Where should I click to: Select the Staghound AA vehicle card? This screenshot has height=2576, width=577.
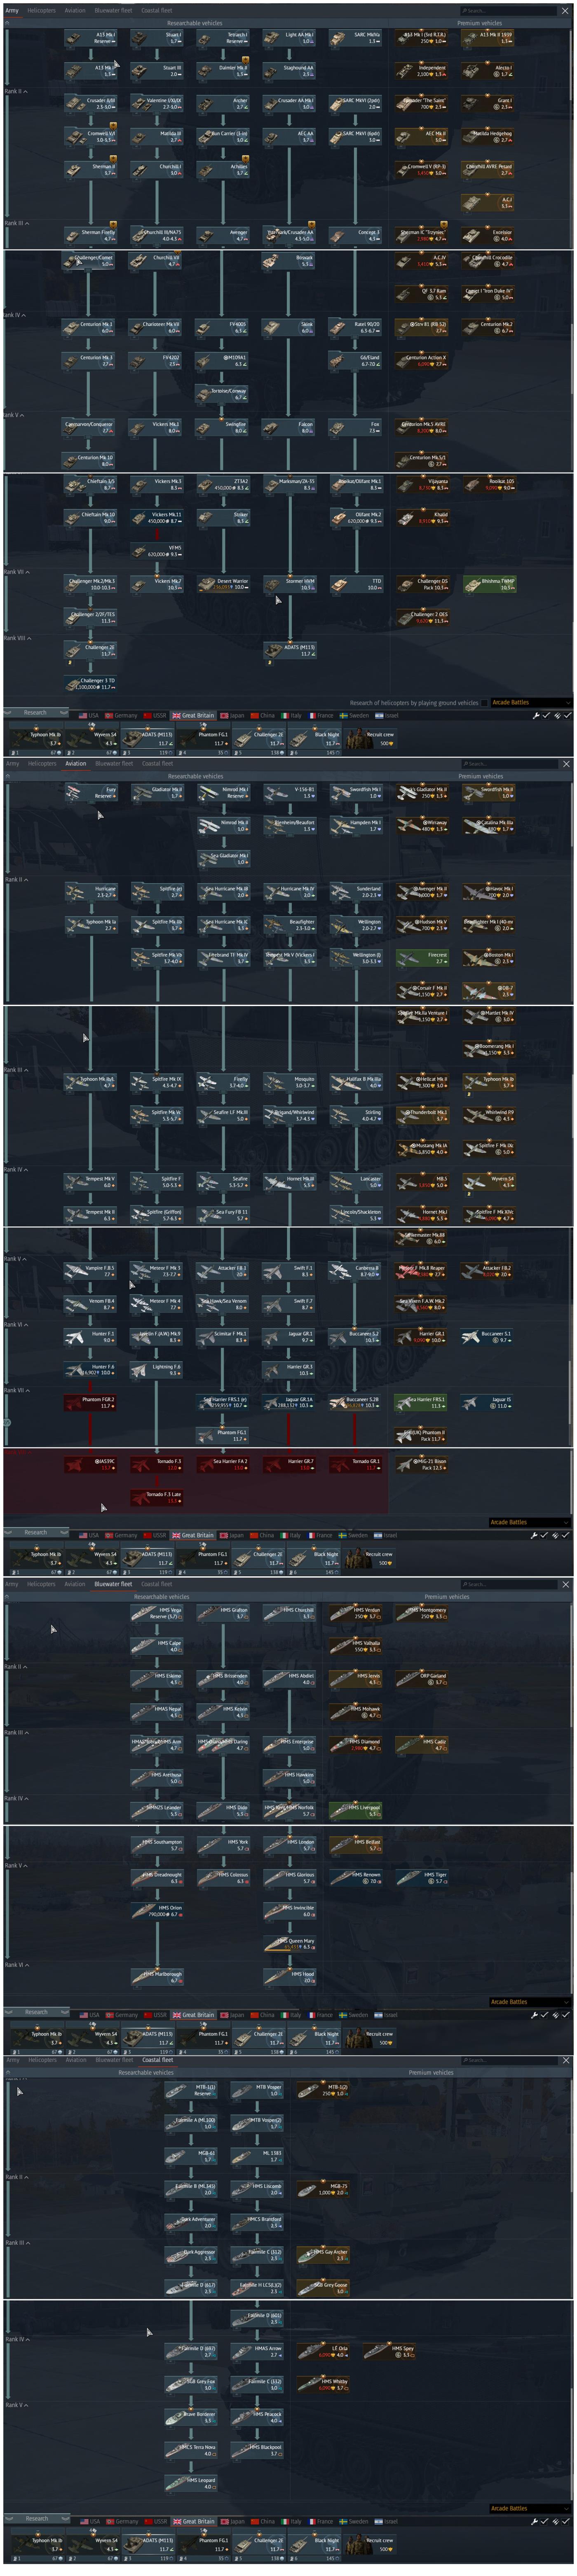288,71
